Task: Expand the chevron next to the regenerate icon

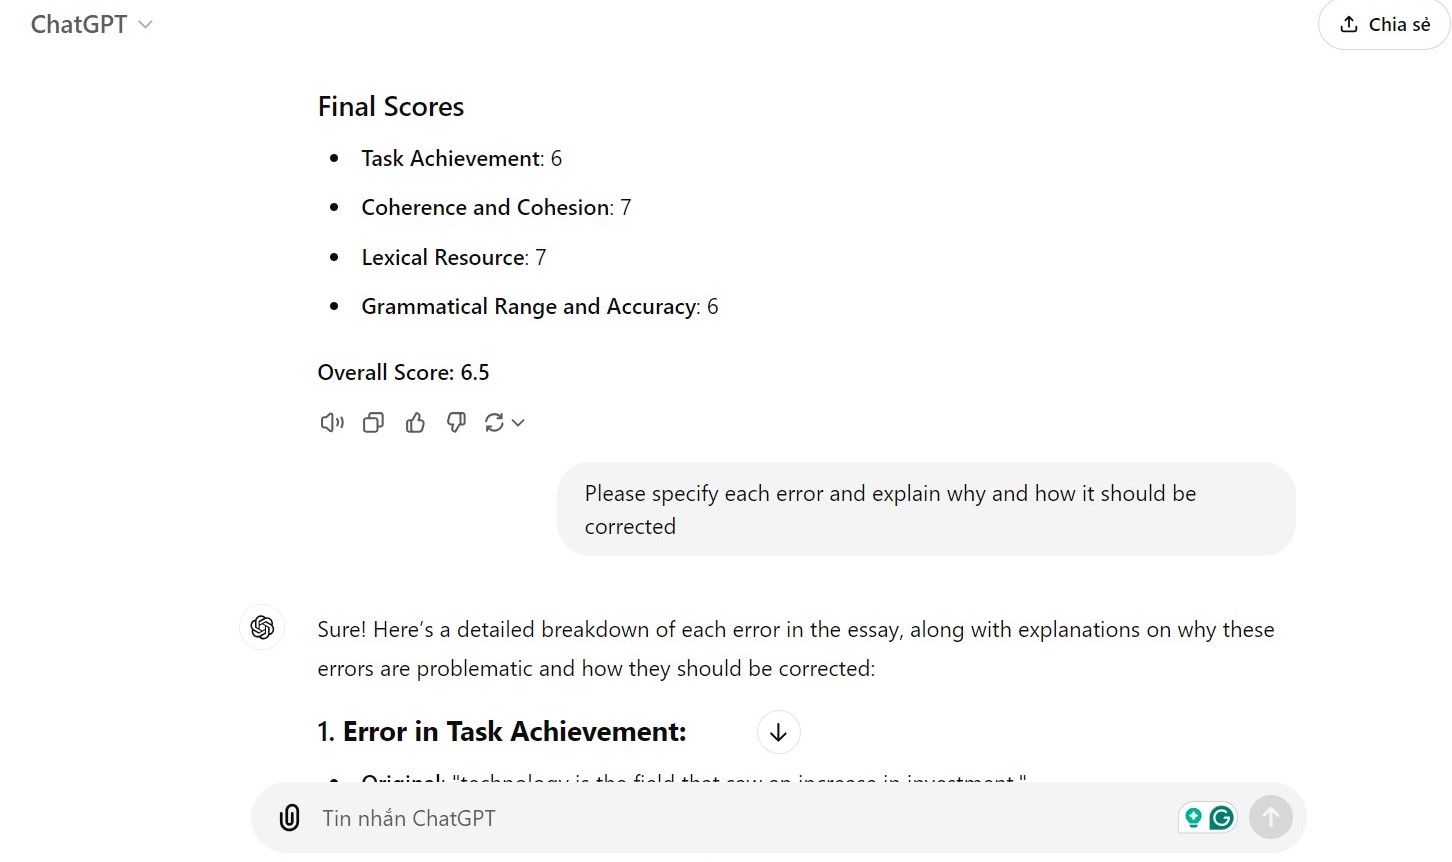Action: [518, 423]
